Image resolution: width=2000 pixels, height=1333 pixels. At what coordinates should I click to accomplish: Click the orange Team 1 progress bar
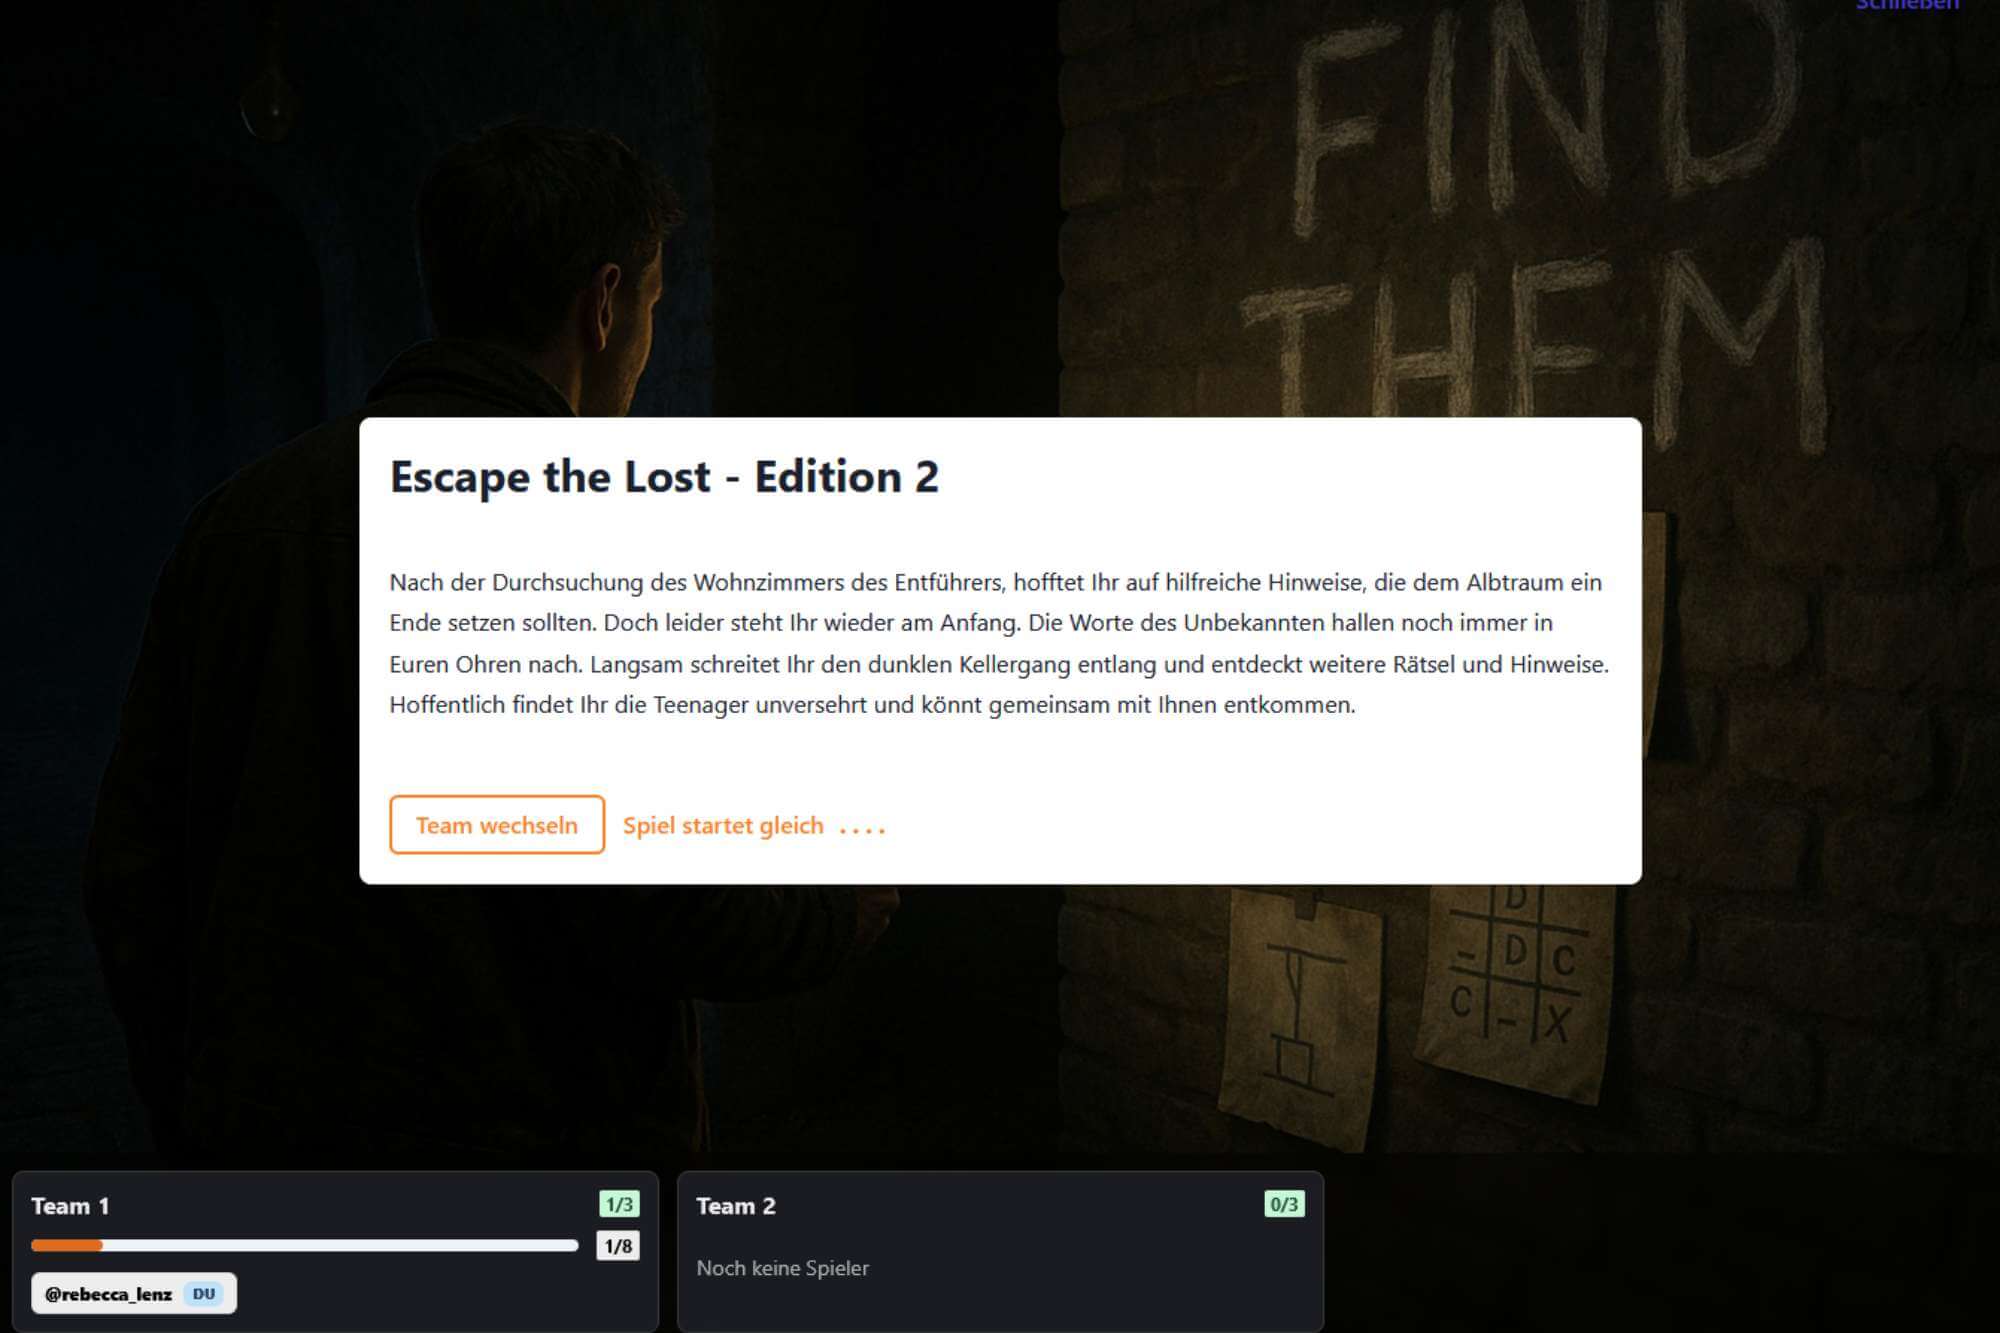click(x=305, y=1245)
